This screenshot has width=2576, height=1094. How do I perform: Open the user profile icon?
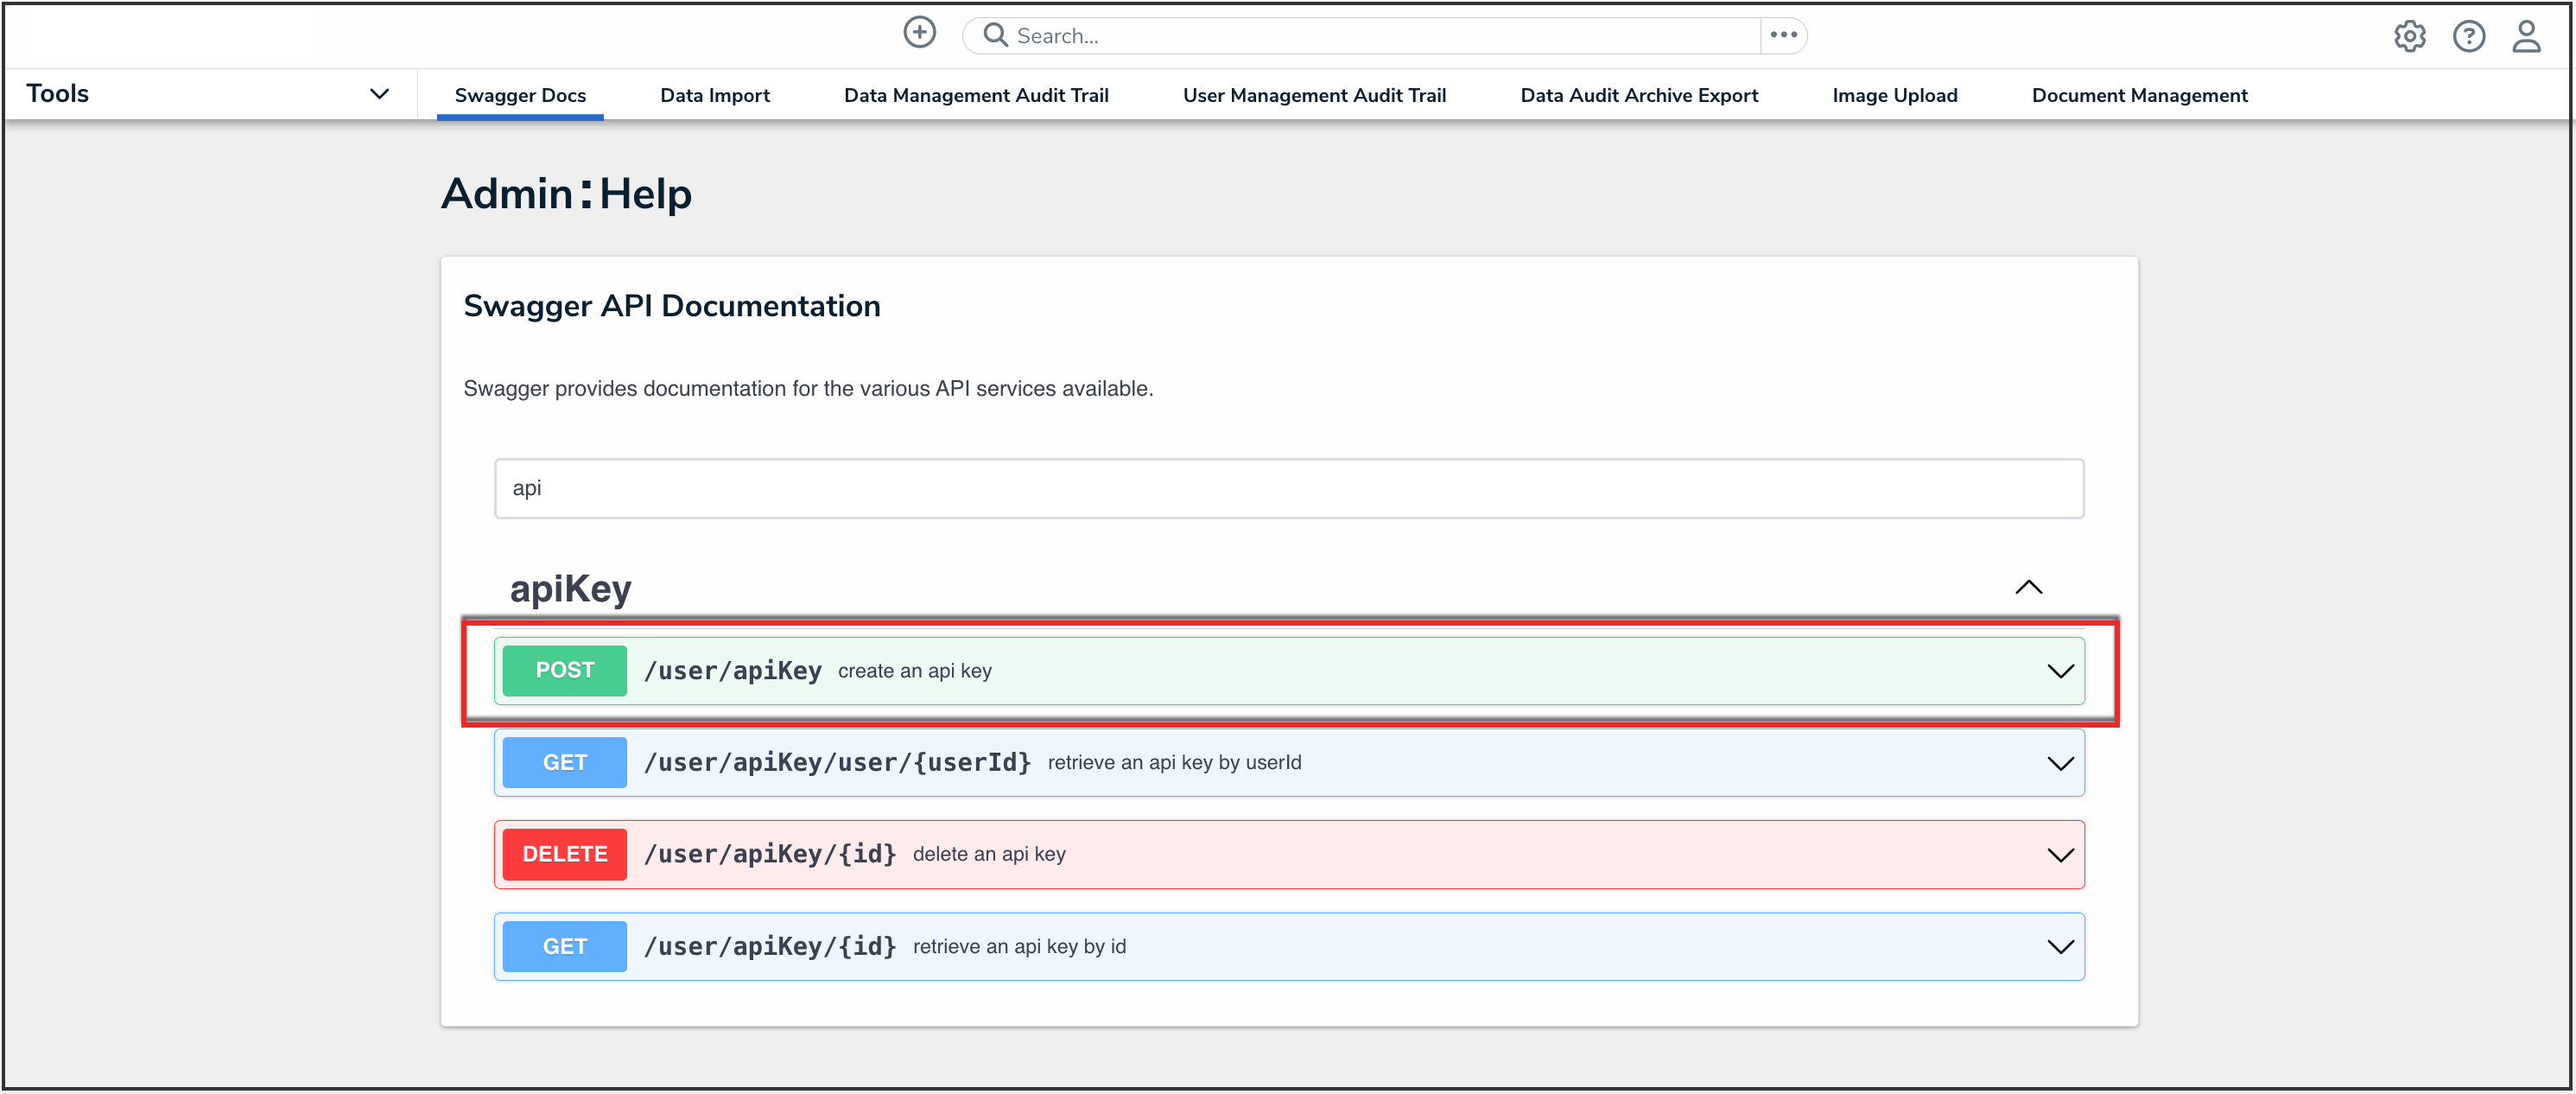point(2526,36)
